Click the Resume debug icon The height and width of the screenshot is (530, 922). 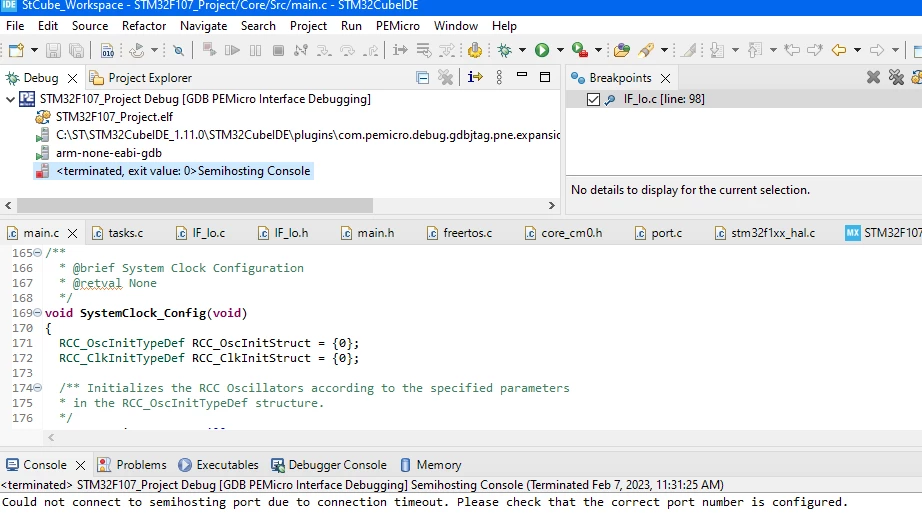click(232, 51)
